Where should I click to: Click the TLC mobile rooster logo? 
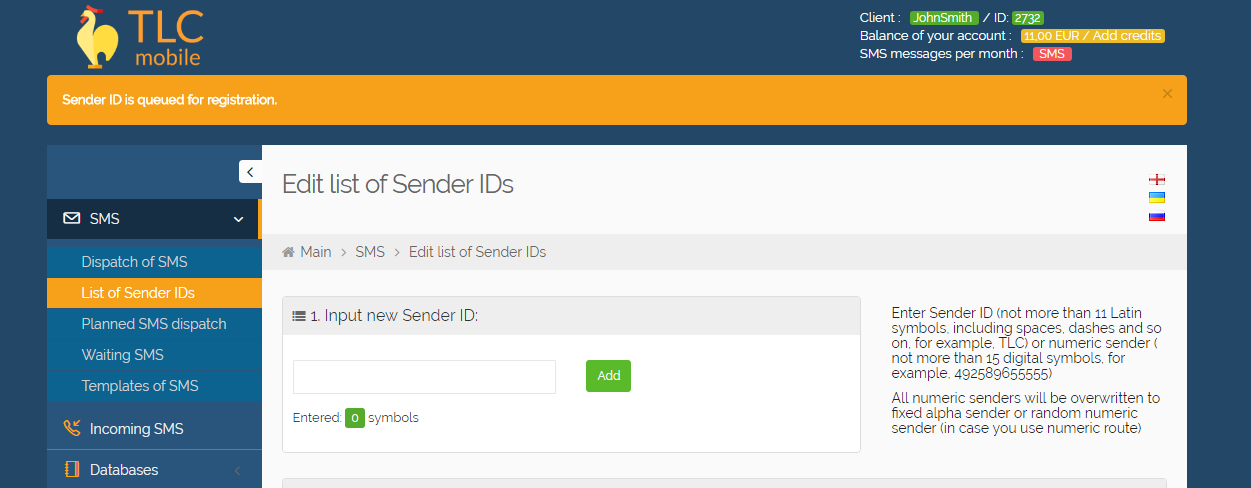pos(140,36)
